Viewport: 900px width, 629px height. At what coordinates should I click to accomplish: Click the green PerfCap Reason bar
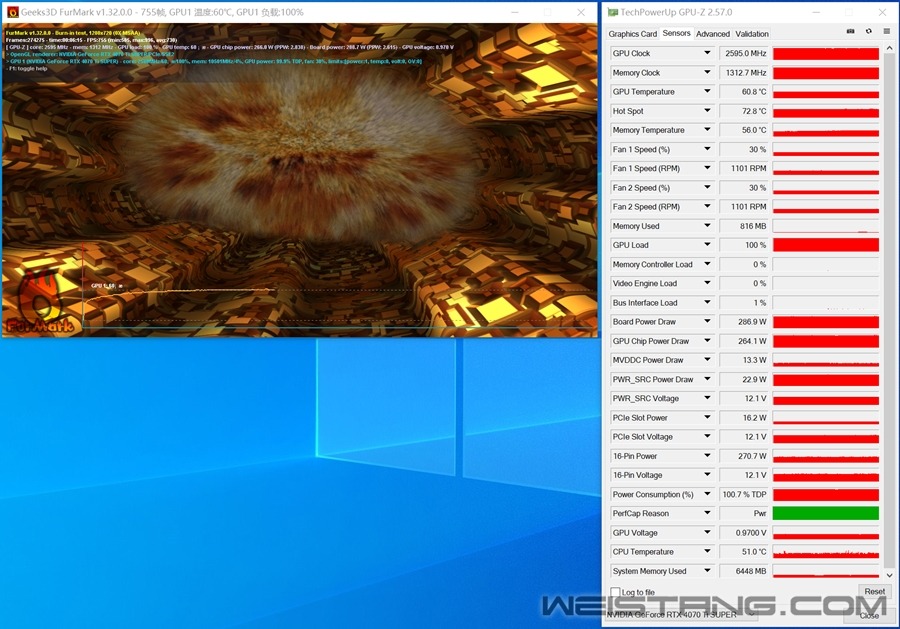coord(825,514)
